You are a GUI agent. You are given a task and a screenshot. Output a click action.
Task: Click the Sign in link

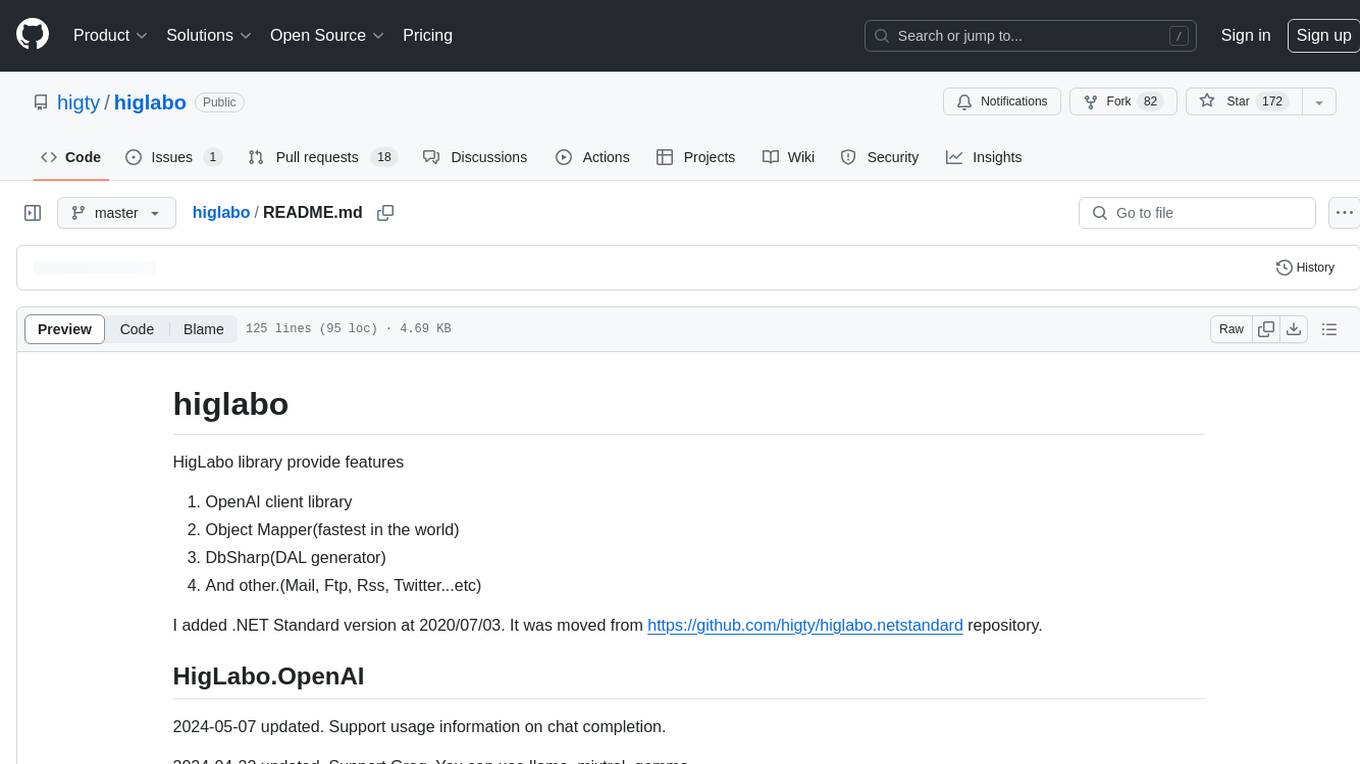click(1245, 35)
